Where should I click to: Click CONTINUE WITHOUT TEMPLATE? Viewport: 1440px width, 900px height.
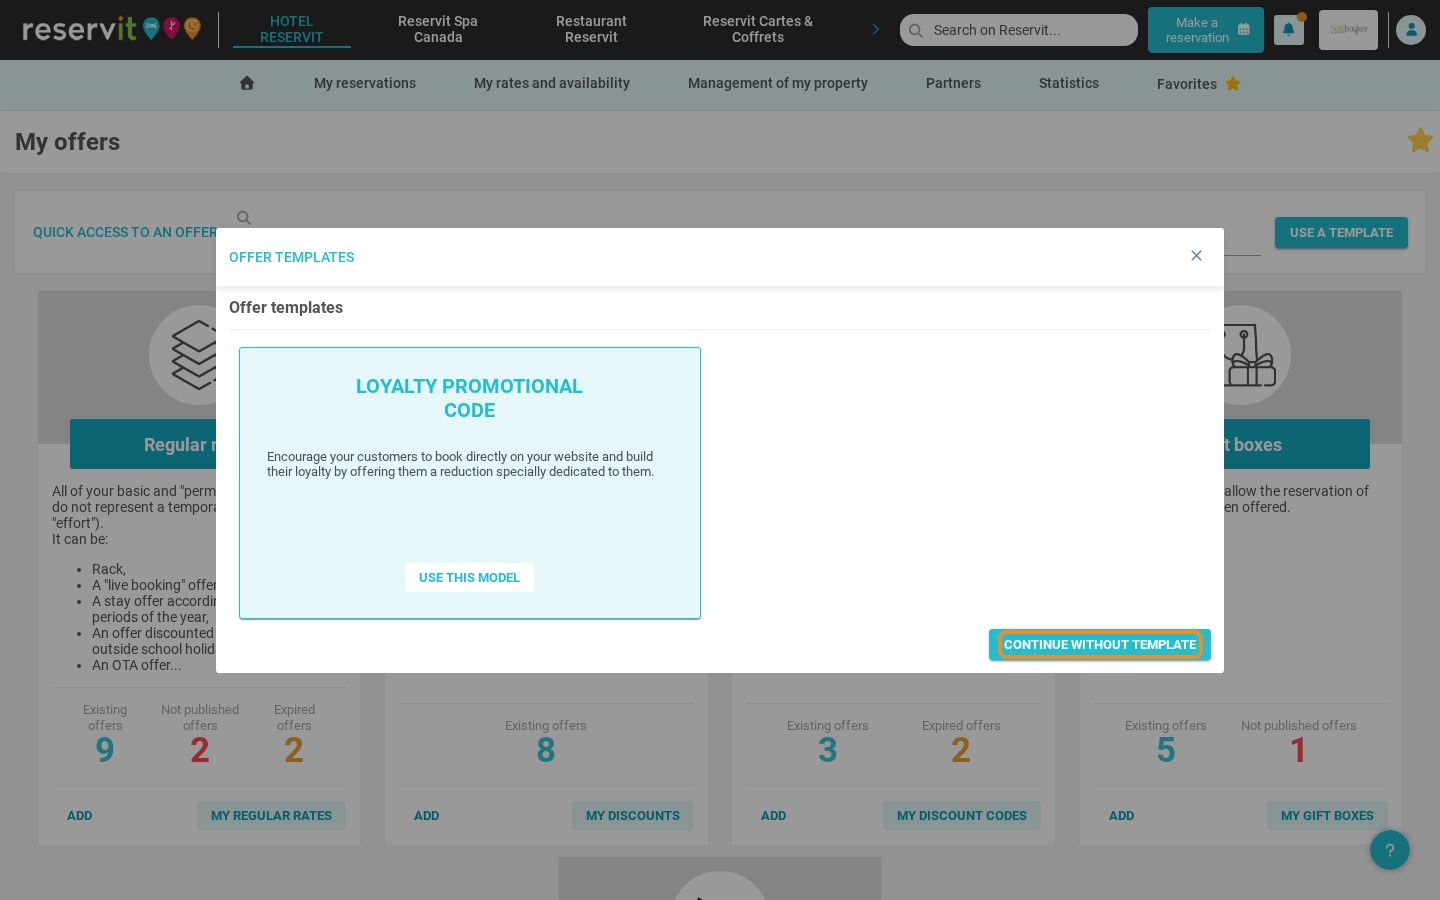(1100, 645)
